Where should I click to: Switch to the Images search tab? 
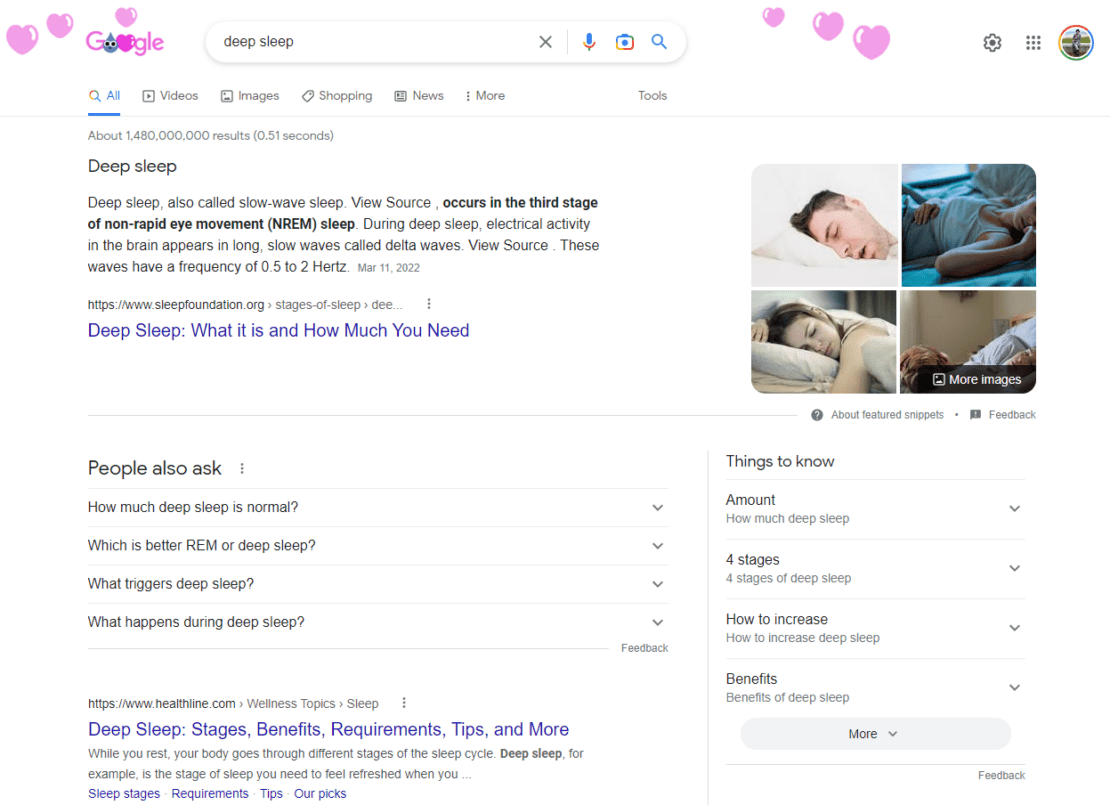tap(250, 95)
